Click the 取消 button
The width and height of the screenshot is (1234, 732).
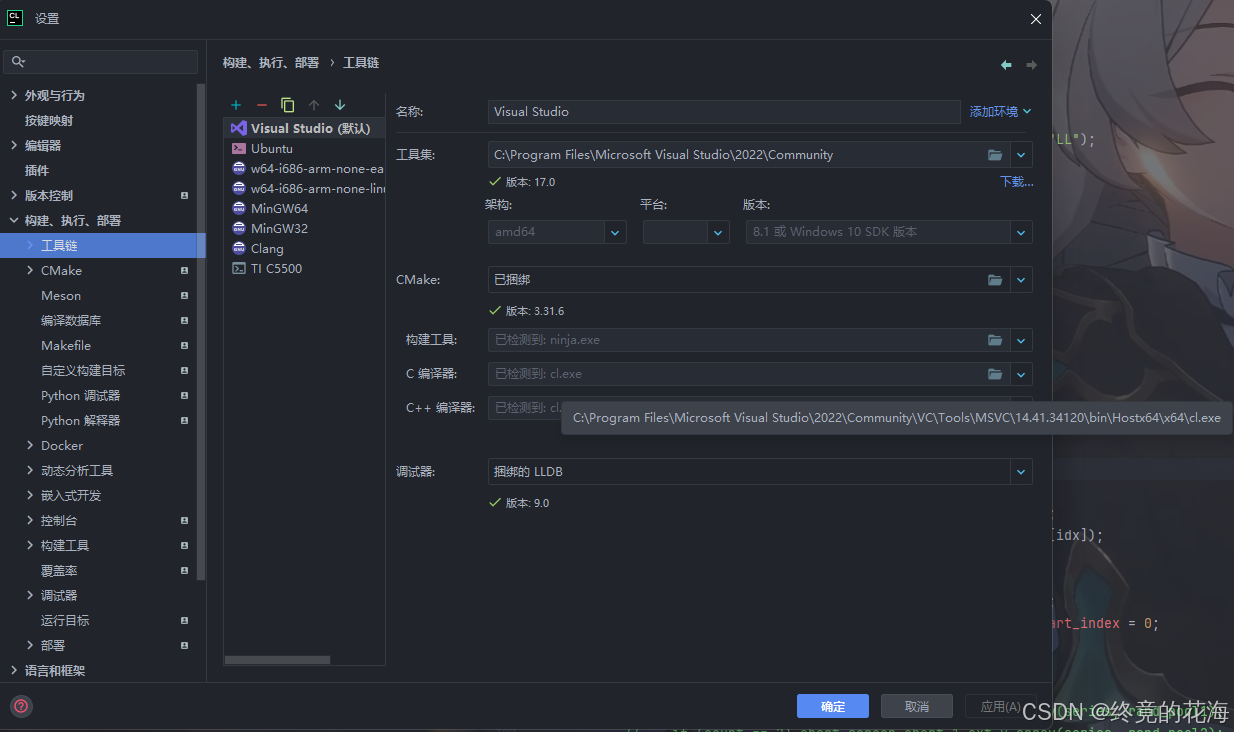[x=917, y=706]
